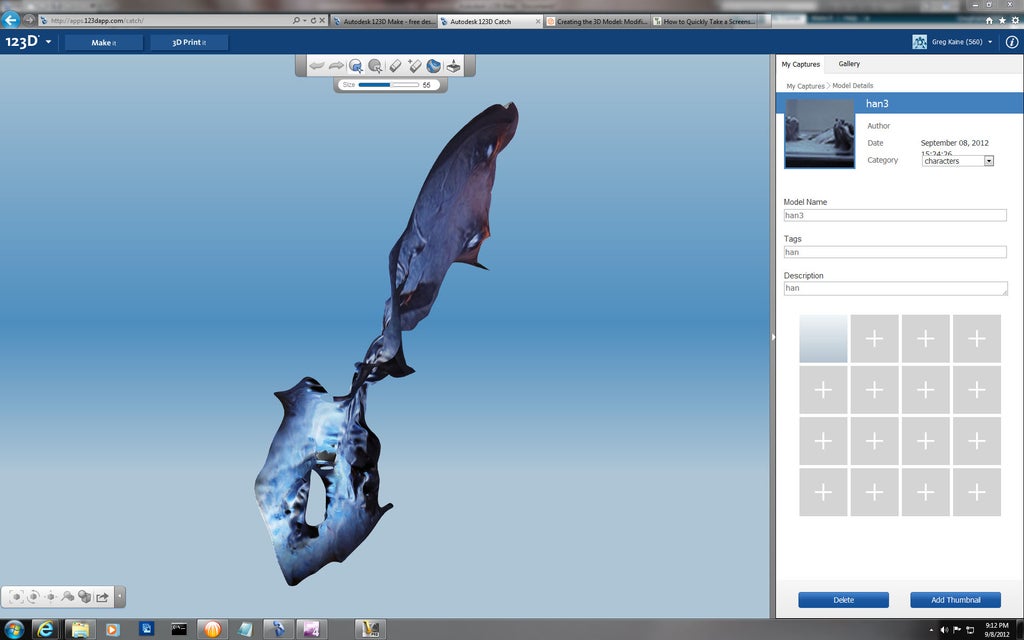The height and width of the screenshot is (640, 1024).
Task: Click the redo arrow in the editing toolbar
Action: coord(336,65)
